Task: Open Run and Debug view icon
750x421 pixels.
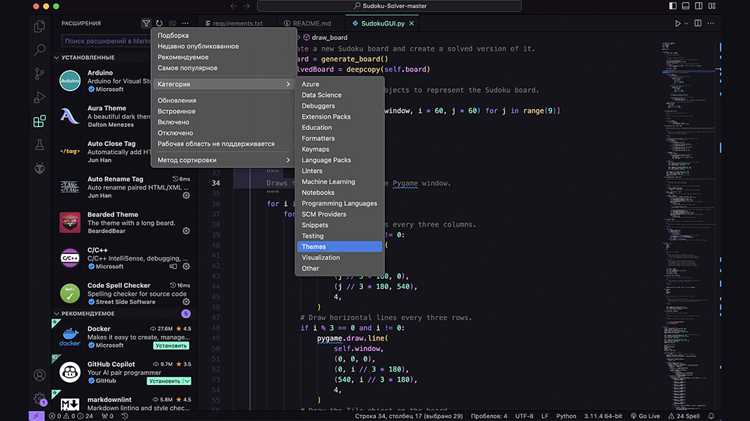Action: coord(40,97)
